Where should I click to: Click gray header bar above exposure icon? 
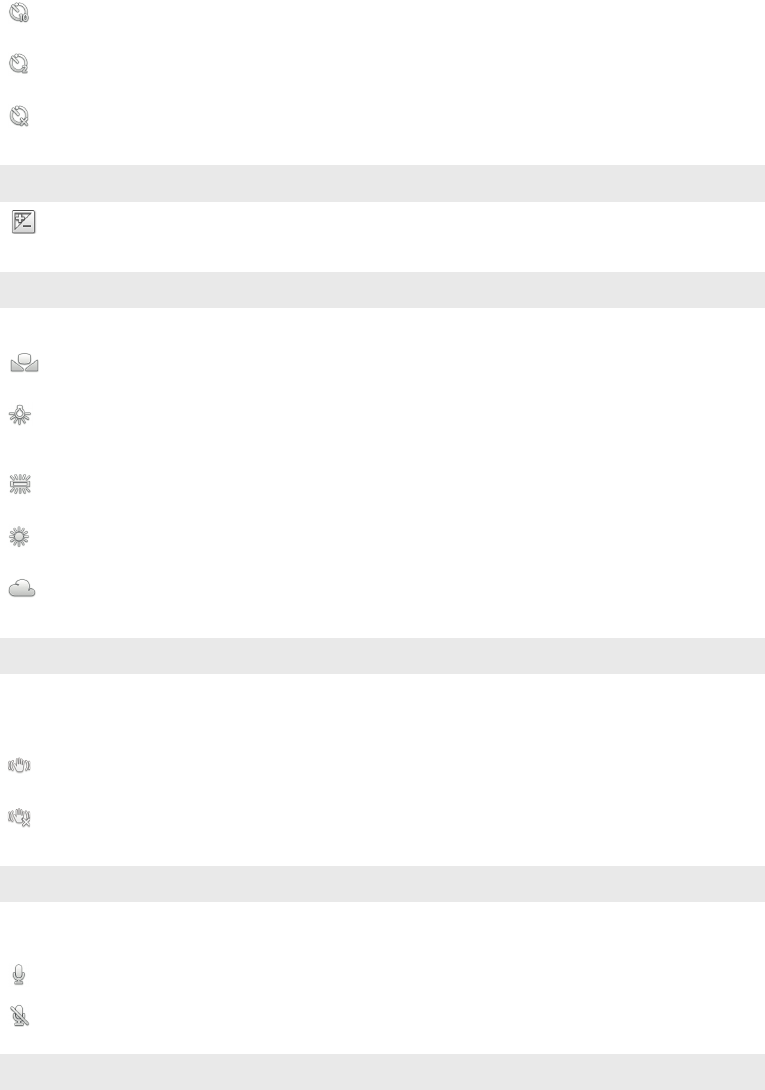click(382, 183)
